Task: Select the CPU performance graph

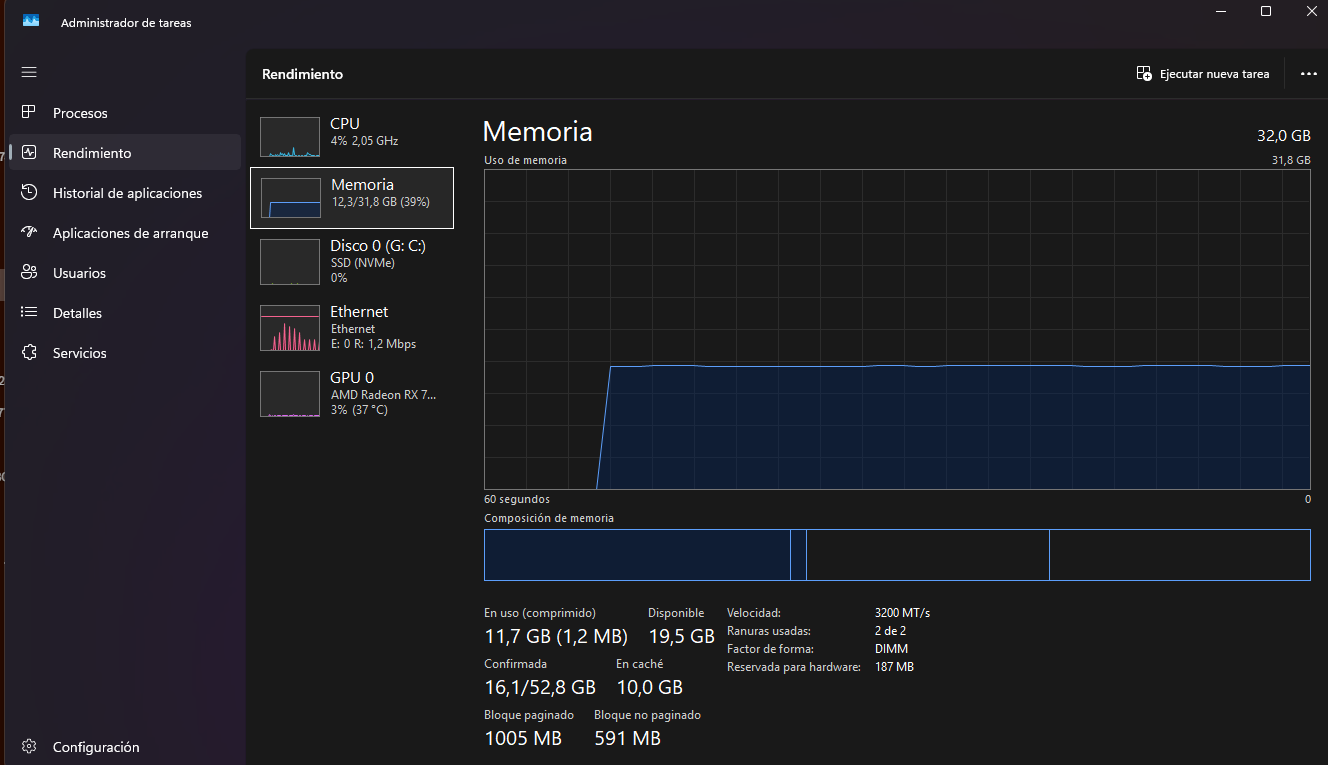Action: click(x=290, y=137)
